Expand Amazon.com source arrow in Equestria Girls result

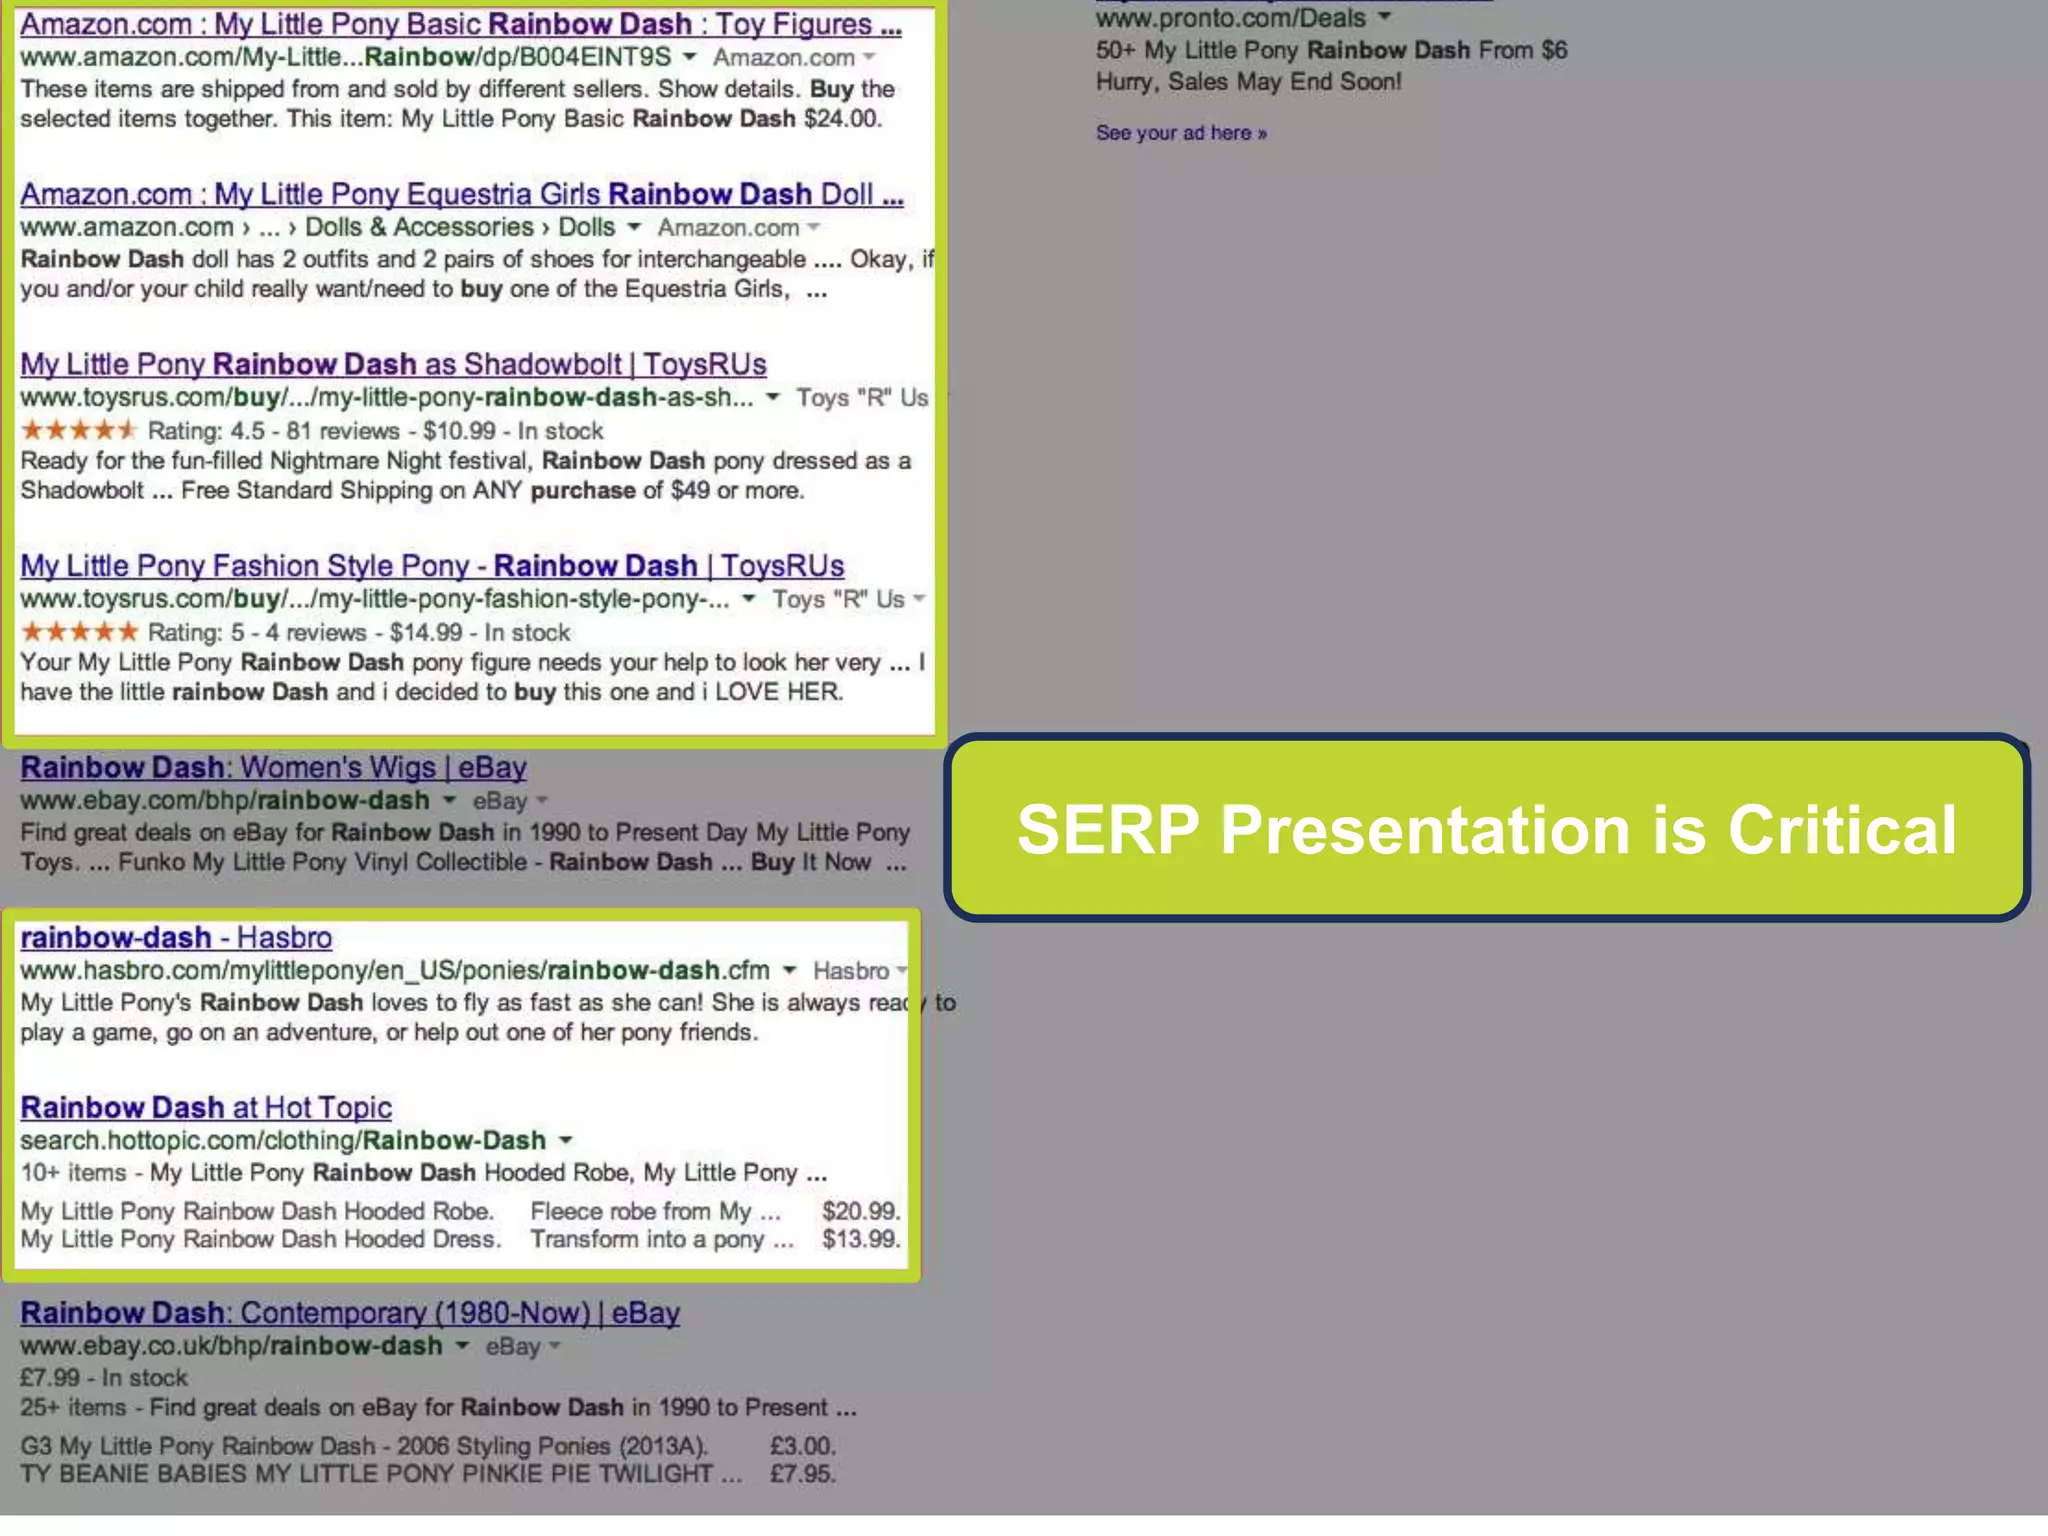pos(814,228)
